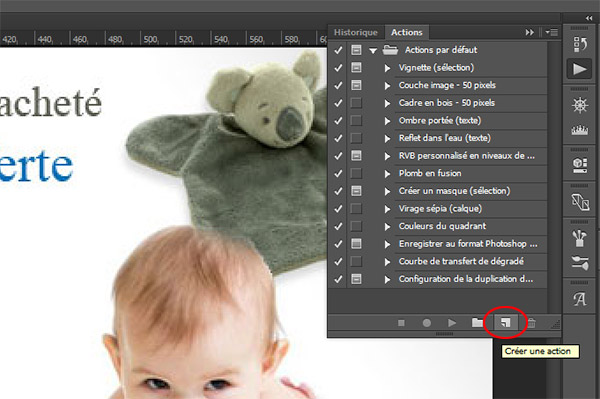The width and height of the screenshot is (600, 399).
Task: Select the Actions tab
Action: 406,33
